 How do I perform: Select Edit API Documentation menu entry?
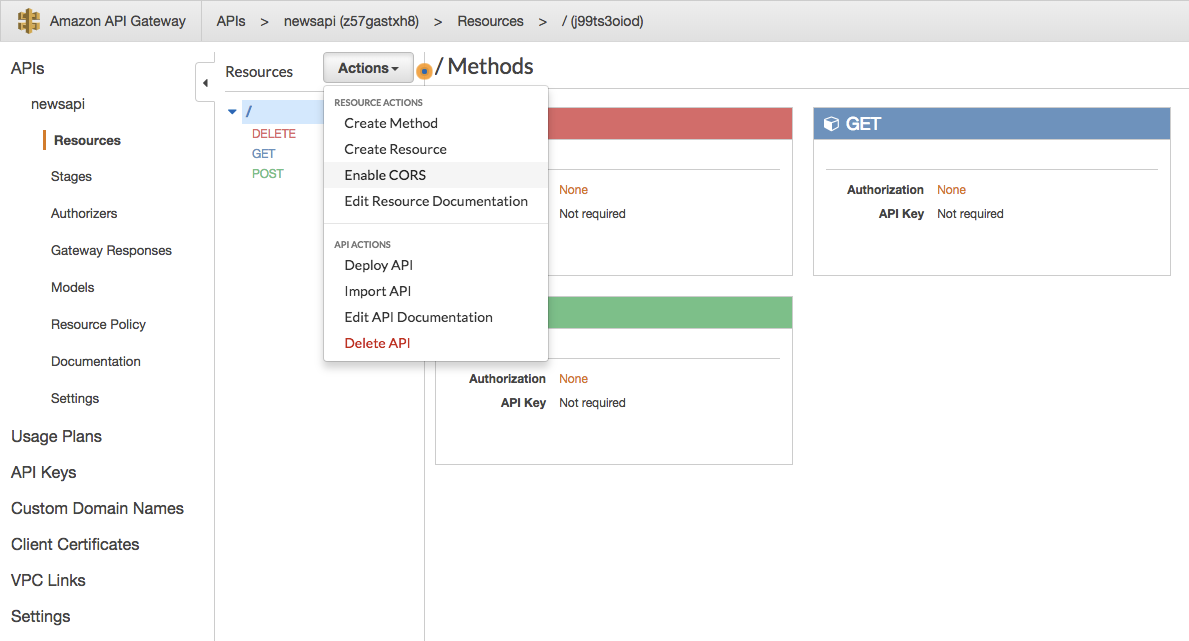tap(419, 317)
